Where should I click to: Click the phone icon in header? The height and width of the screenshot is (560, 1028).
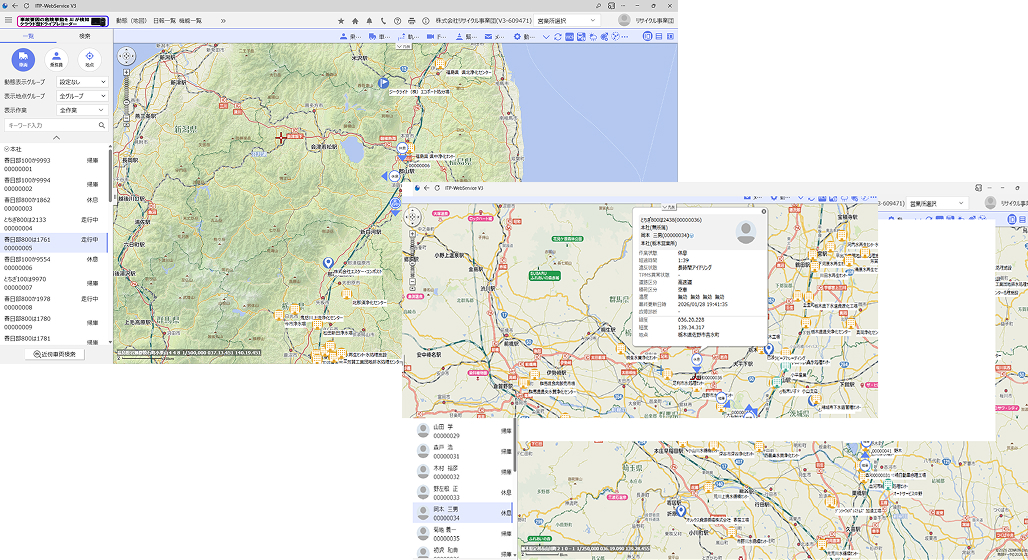[384, 21]
